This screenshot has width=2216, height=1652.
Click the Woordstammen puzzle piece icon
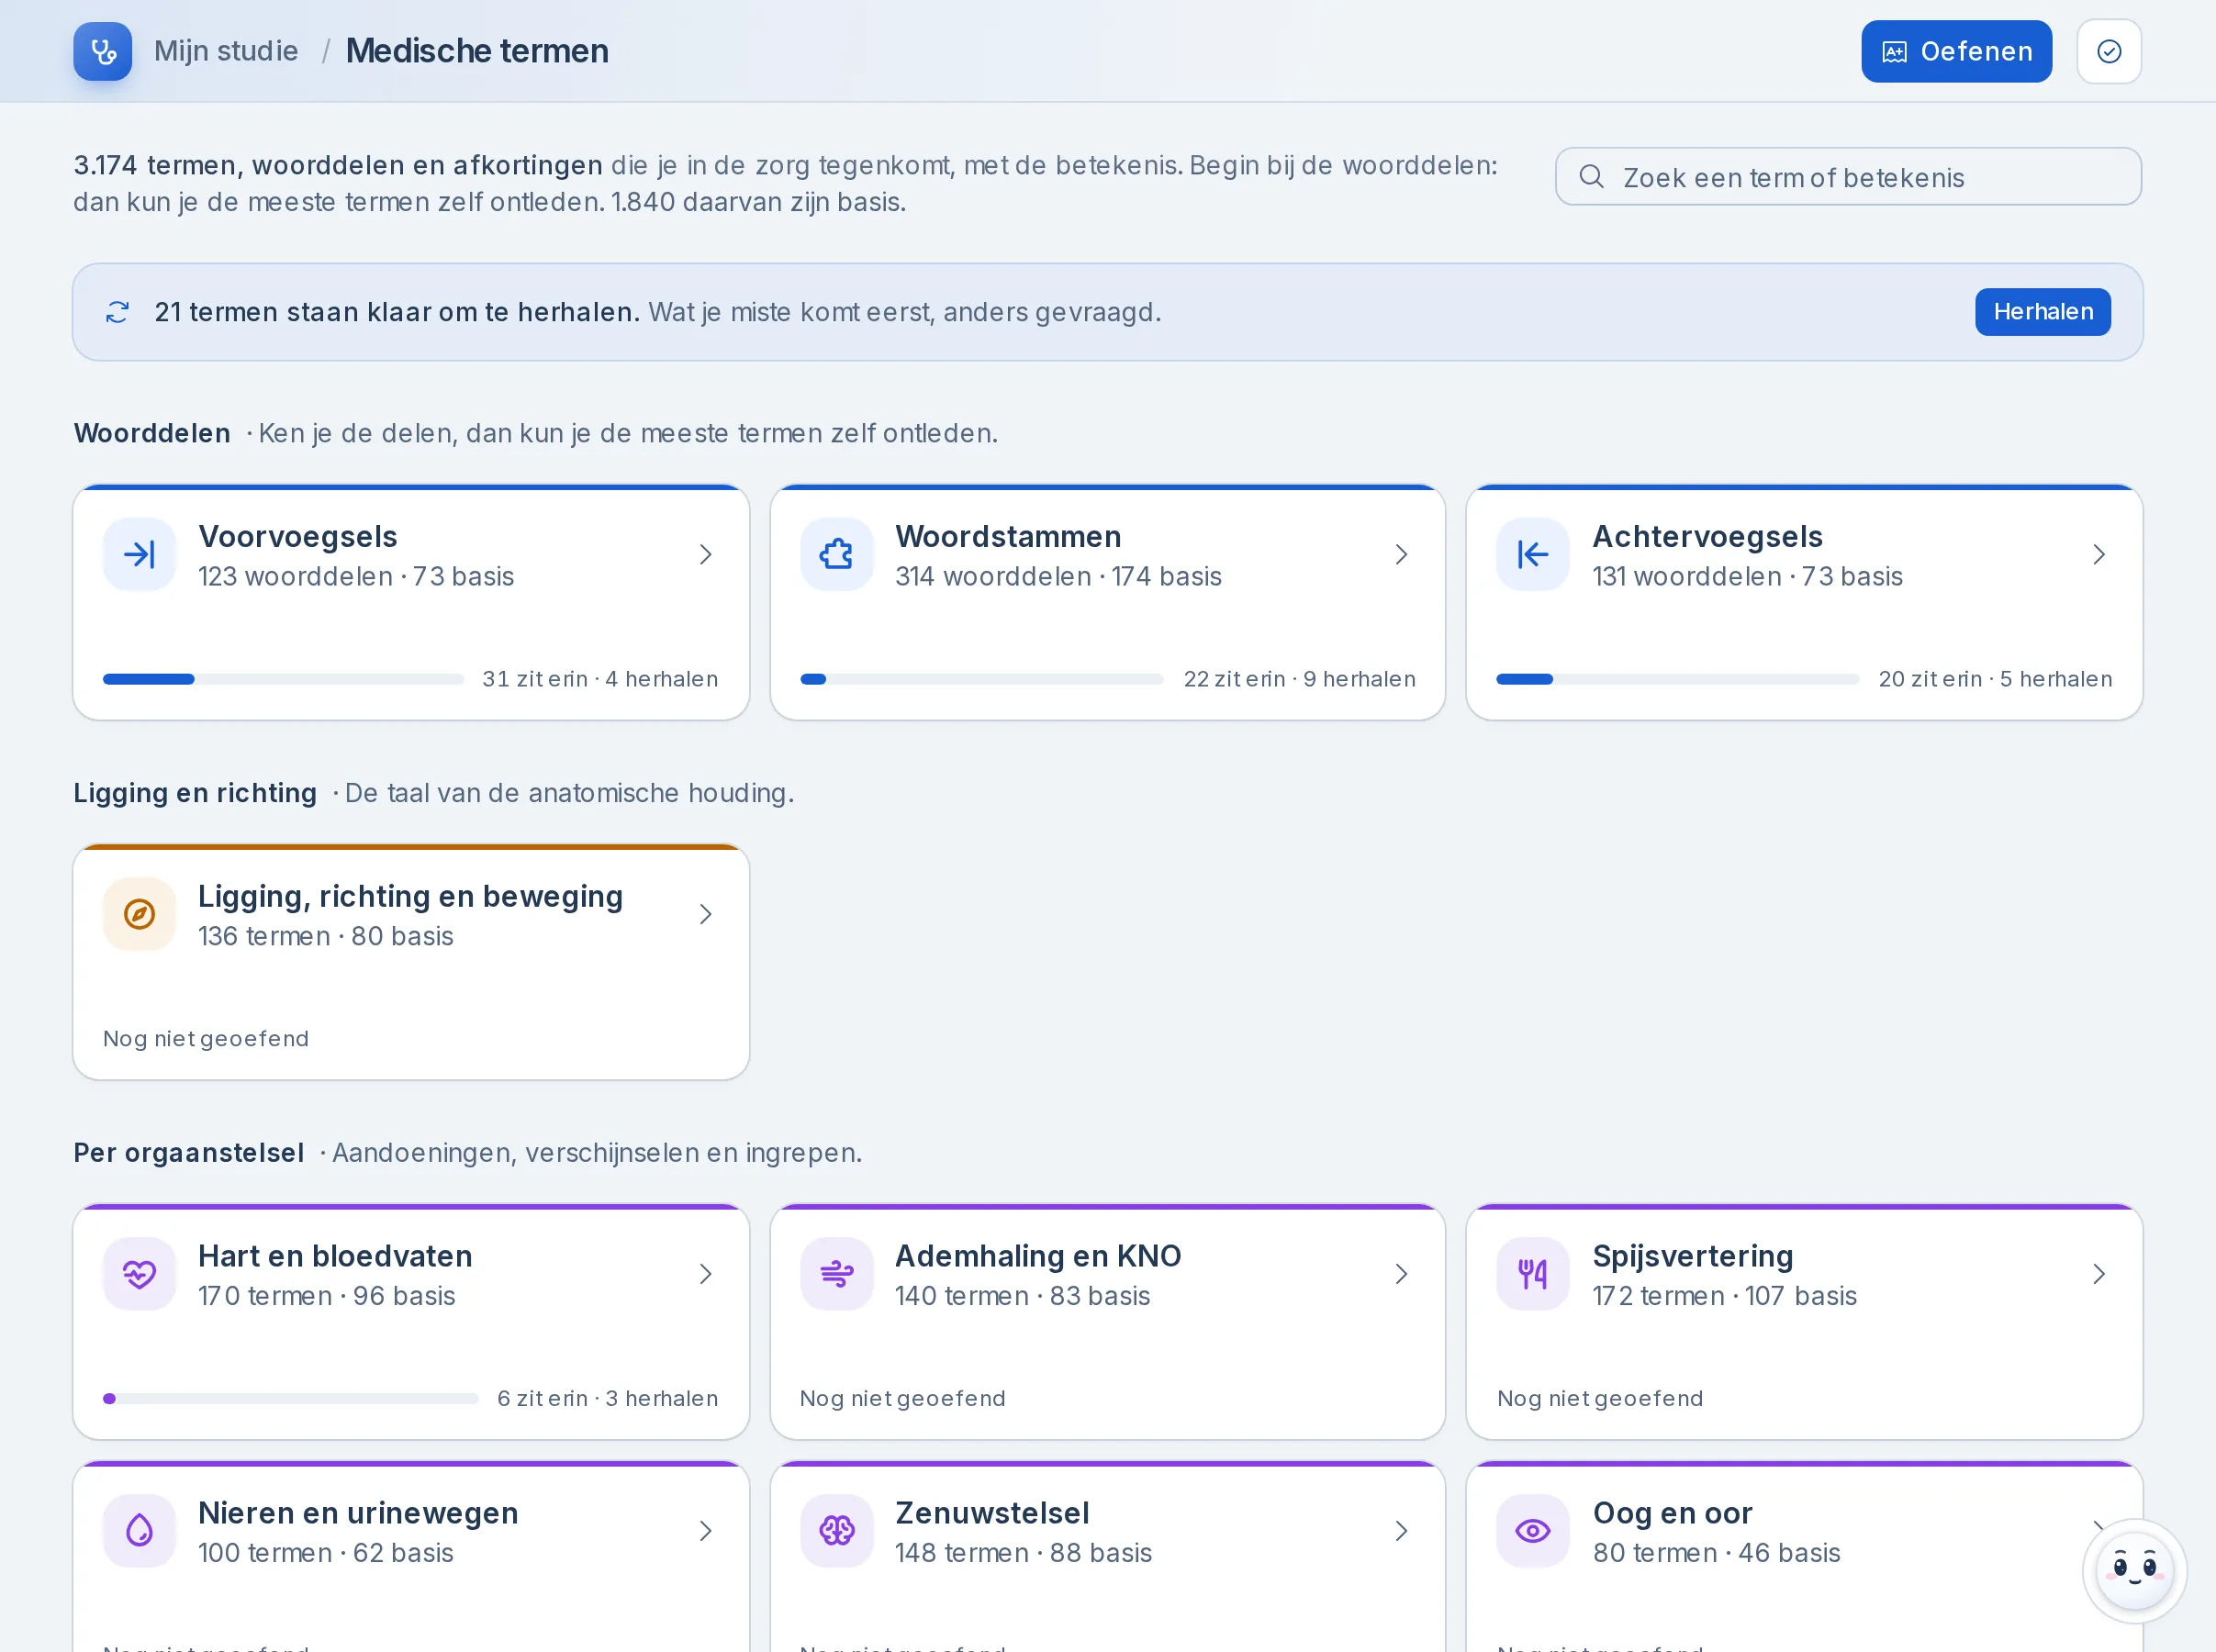click(836, 554)
